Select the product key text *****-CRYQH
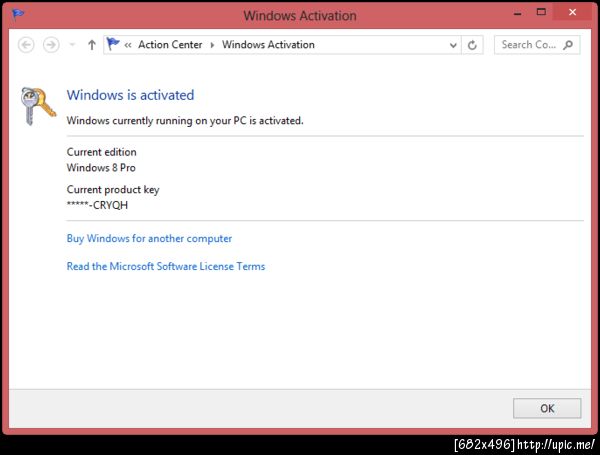This screenshot has height=455, width=600. (x=97, y=205)
